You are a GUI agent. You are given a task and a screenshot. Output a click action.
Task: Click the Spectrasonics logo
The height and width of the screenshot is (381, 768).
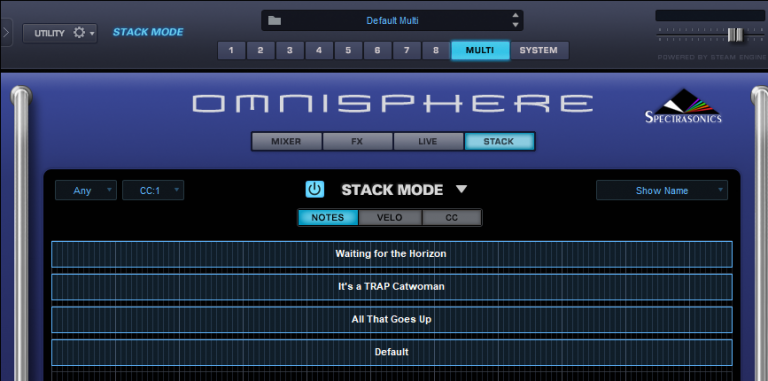click(x=683, y=106)
